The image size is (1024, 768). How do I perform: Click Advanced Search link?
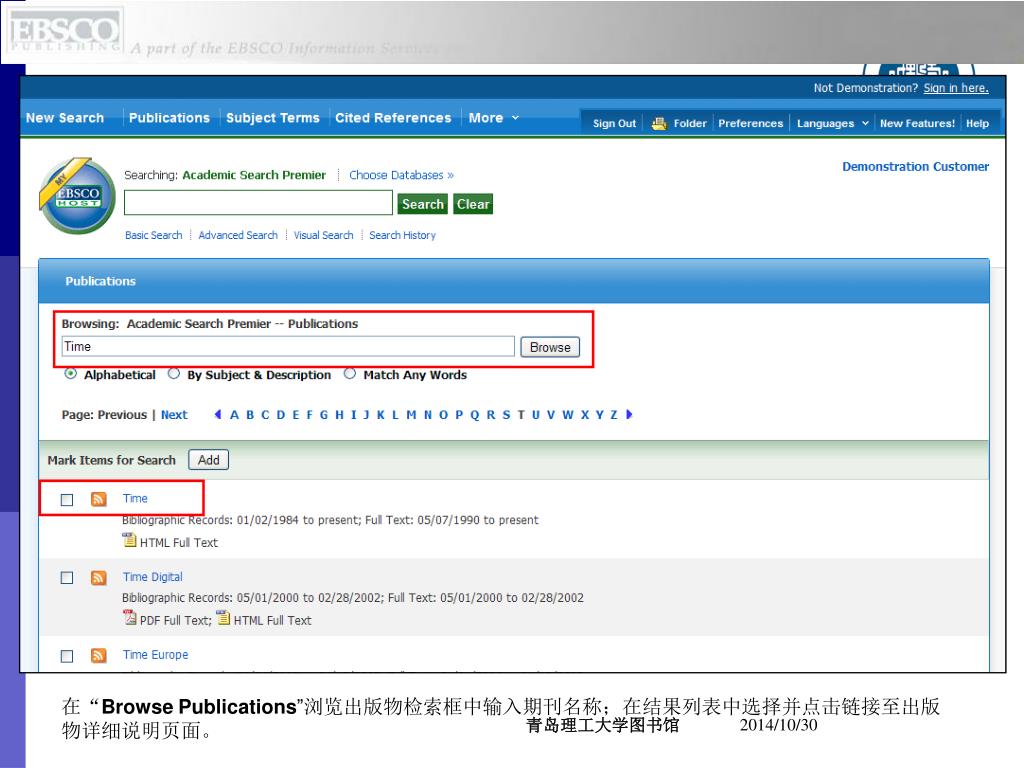tap(238, 235)
